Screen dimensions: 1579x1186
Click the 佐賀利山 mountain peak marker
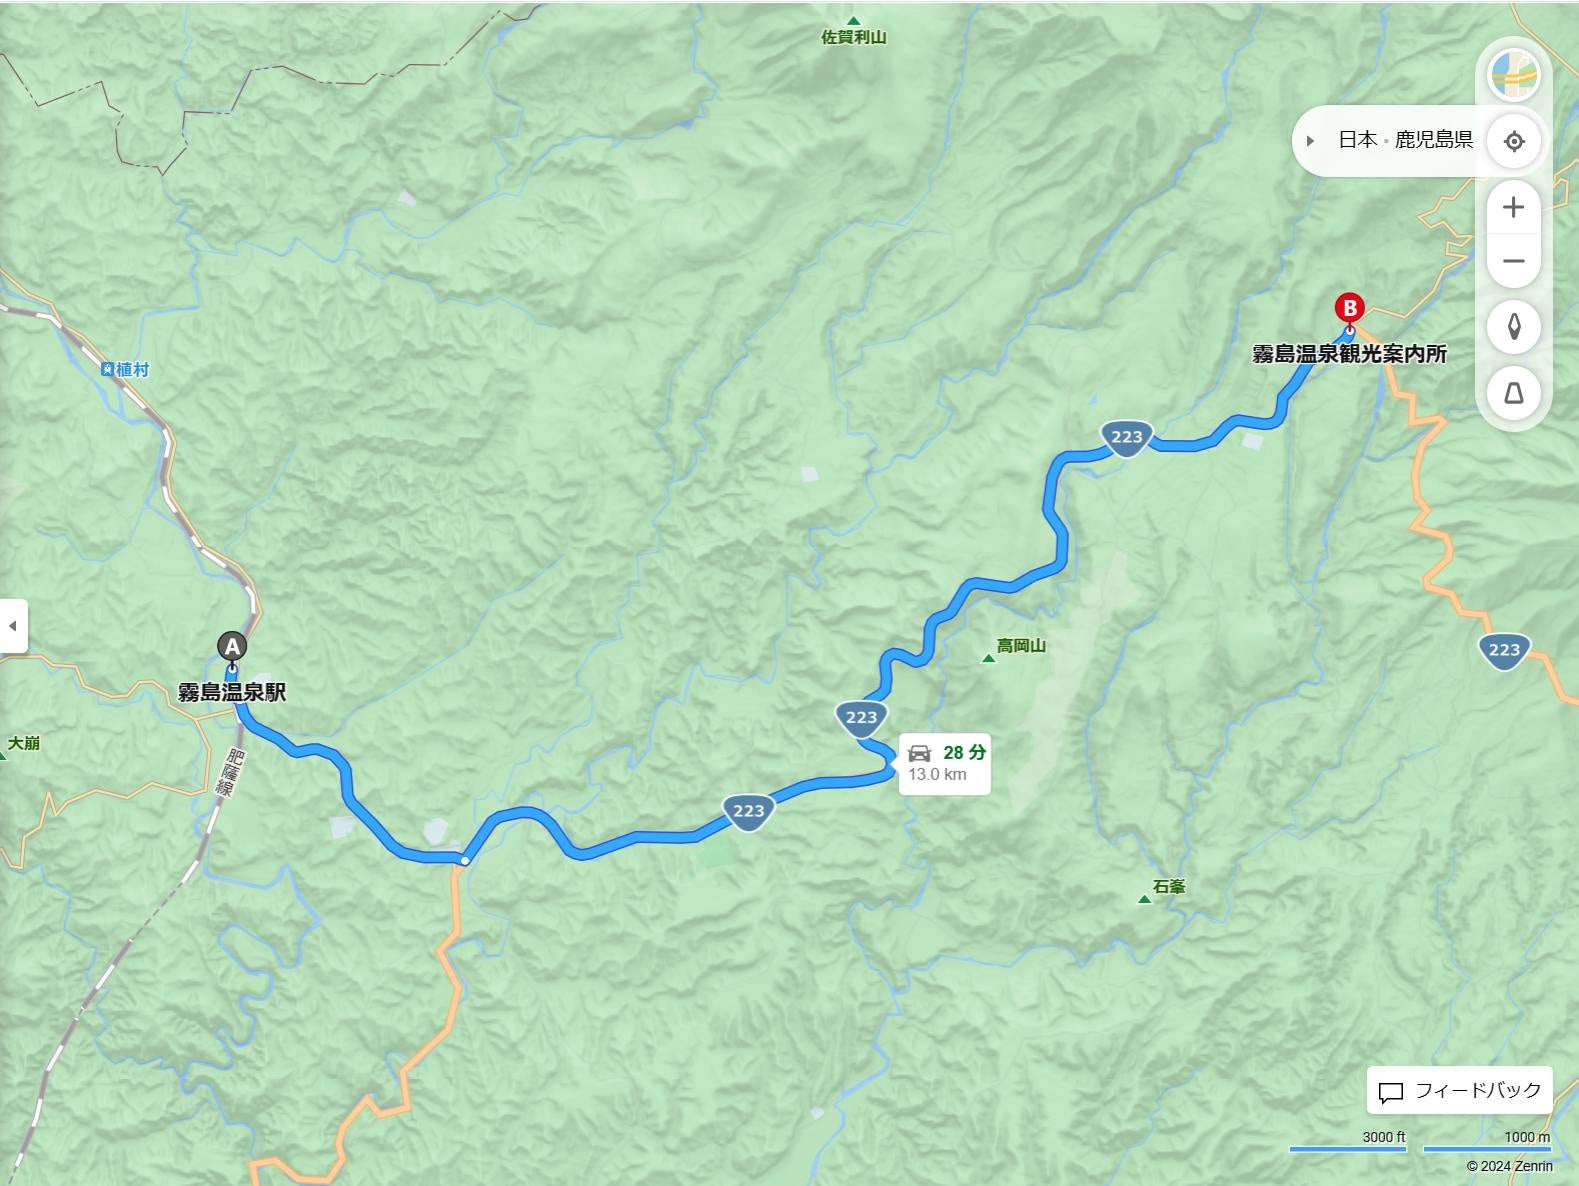pyautogui.click(x=854, y=21)
